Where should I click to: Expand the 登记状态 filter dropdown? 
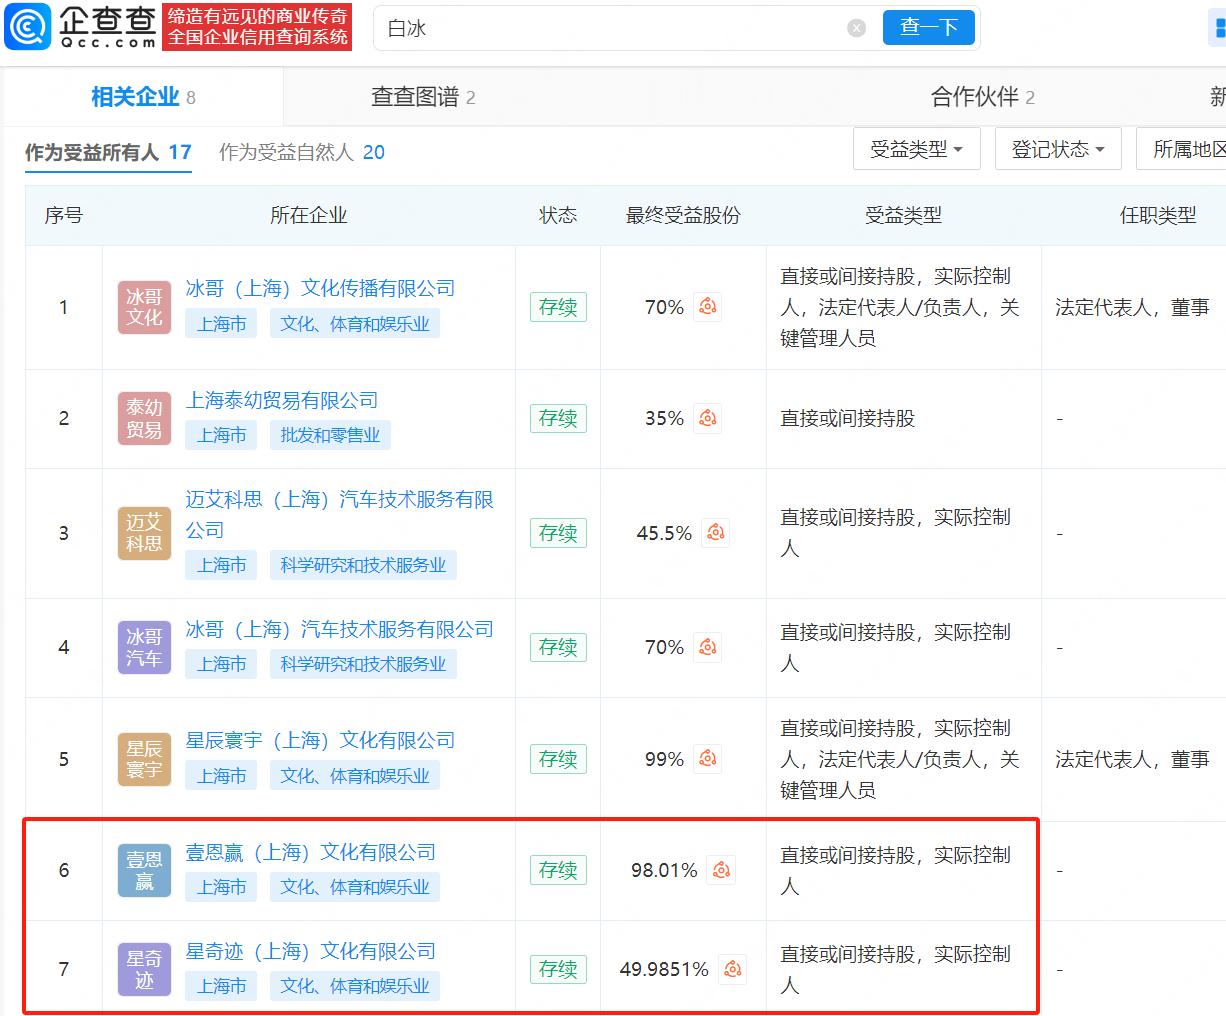coord(1058,149)
